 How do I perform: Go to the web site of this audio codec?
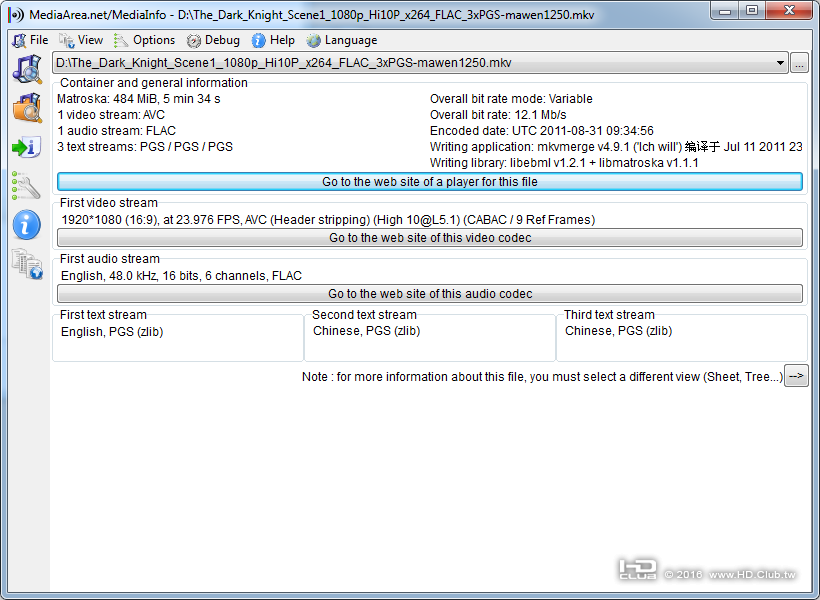click(429, 293)
